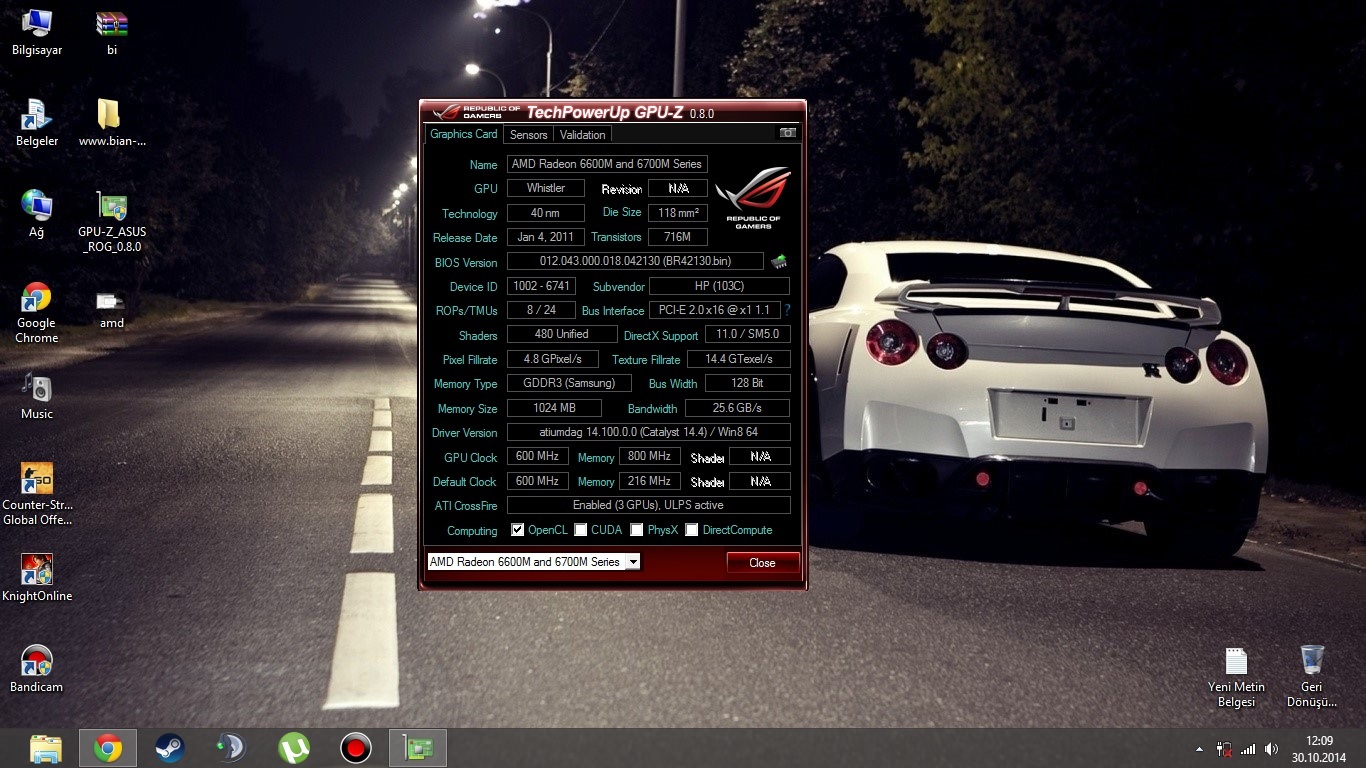Open File Explorer on the taskbar
Screen dimensions: 1366x768
point(46,748)
